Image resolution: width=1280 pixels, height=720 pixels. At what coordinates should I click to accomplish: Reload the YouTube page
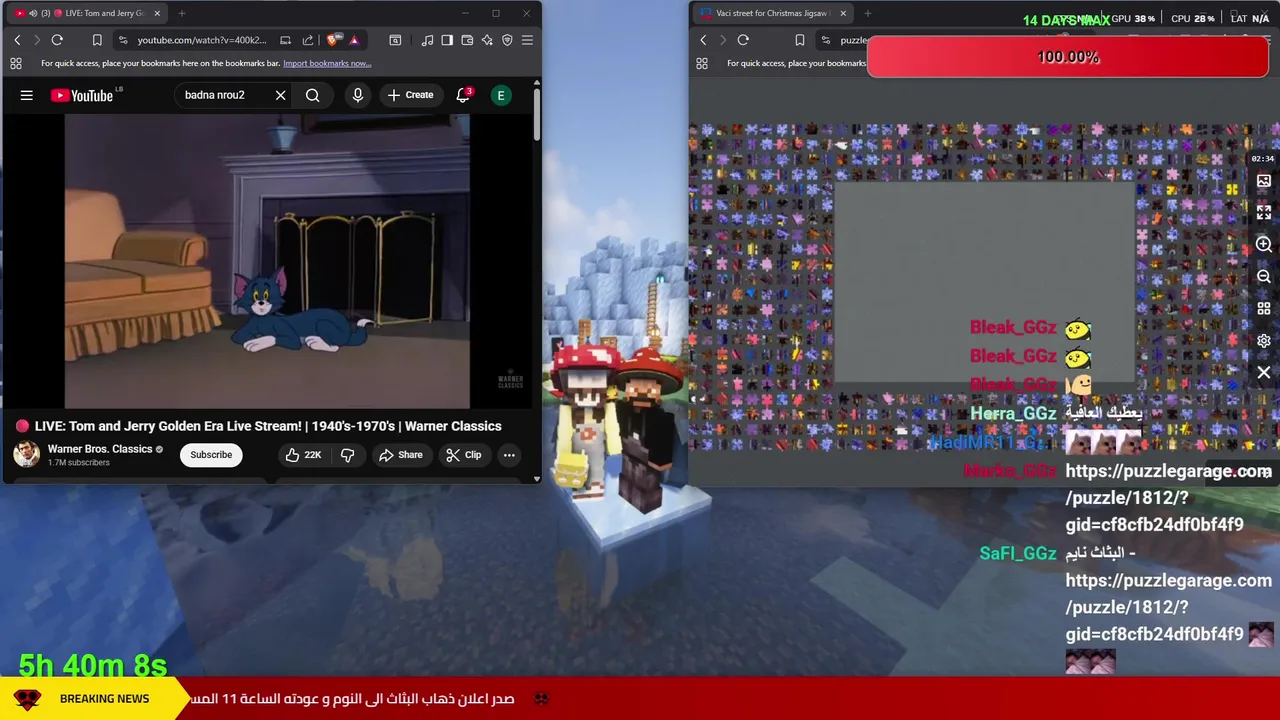pyautogui.click(x=57, y=40)
